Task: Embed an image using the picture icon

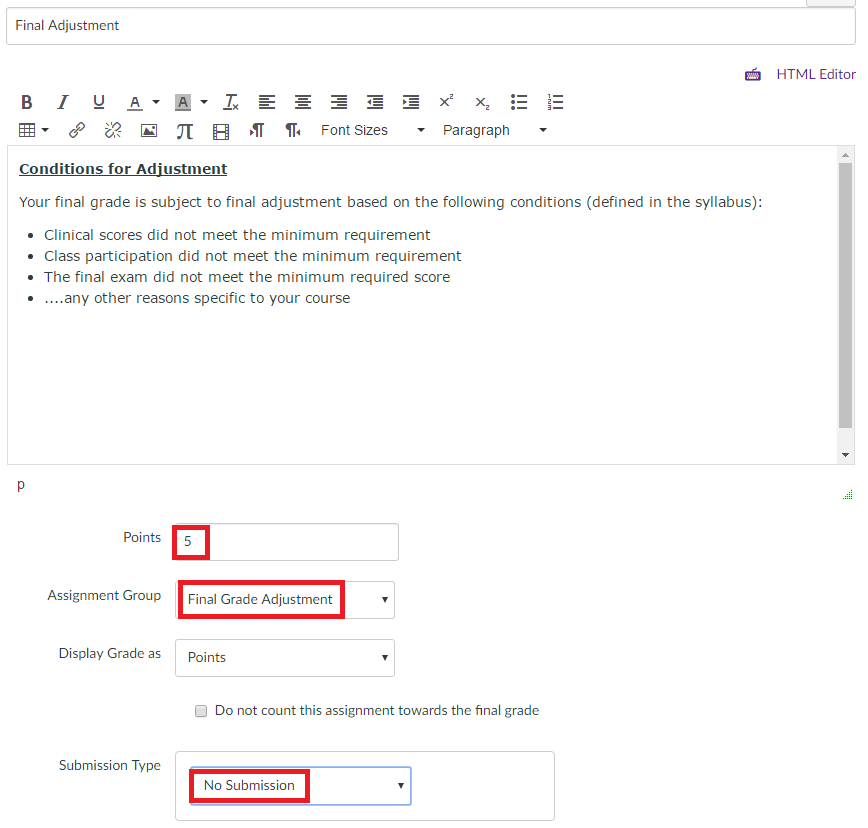Action: [149, 130]
